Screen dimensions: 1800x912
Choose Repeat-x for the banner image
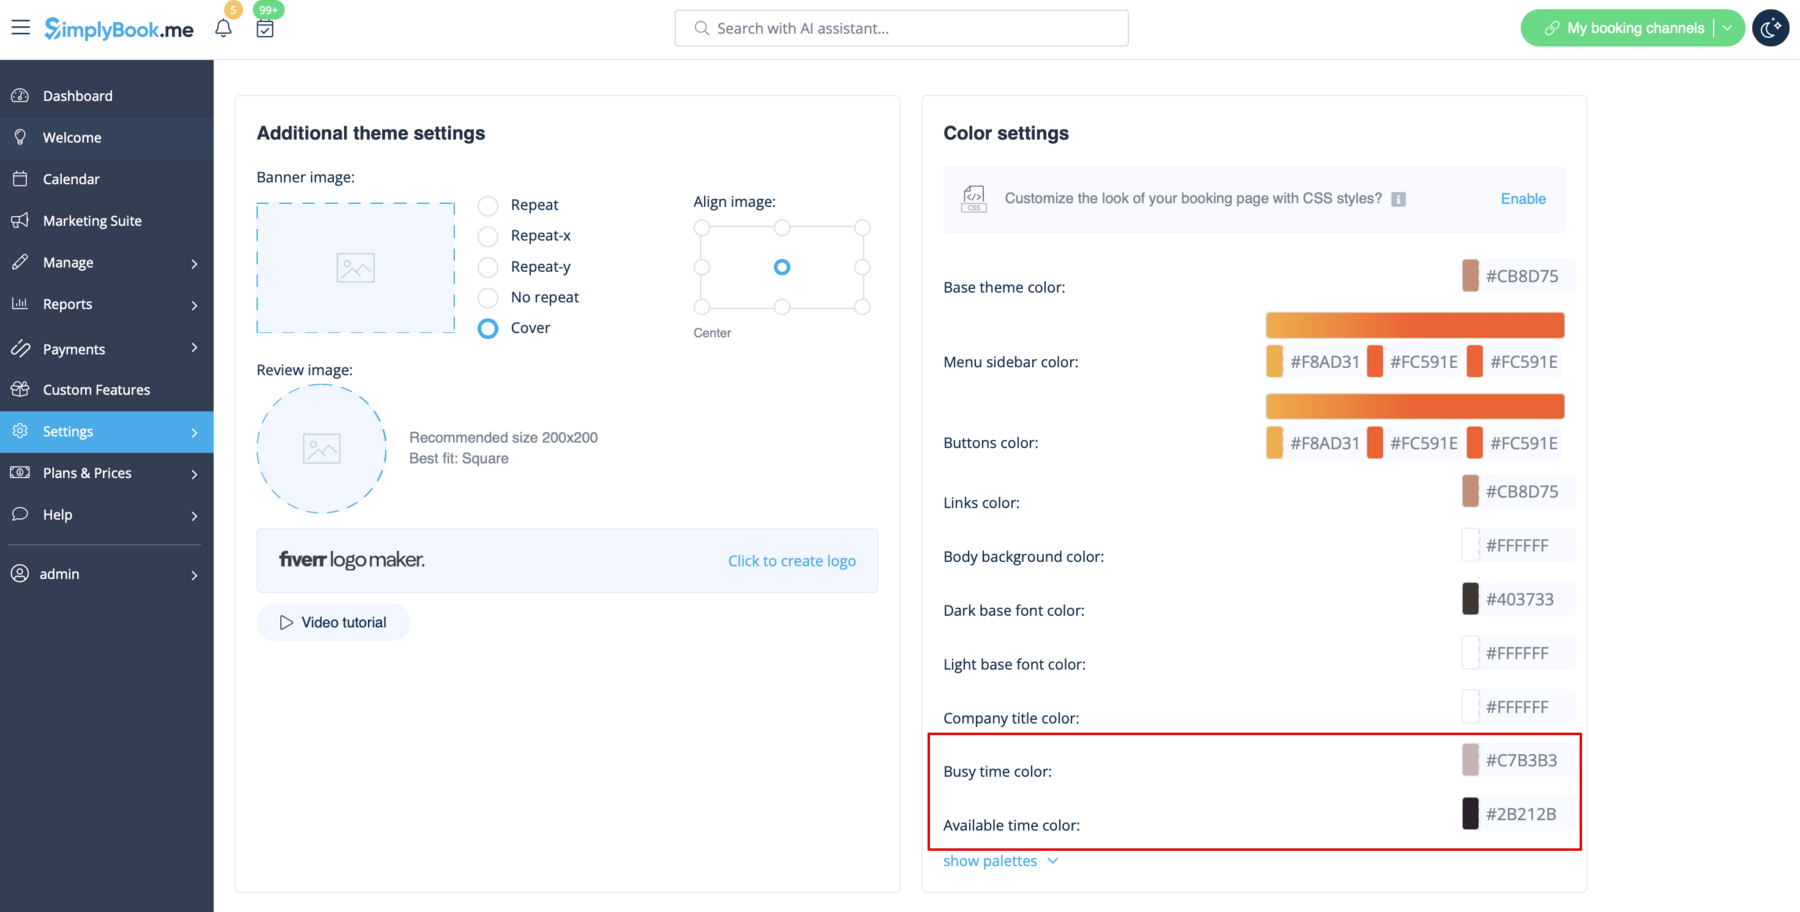(487, 236)
